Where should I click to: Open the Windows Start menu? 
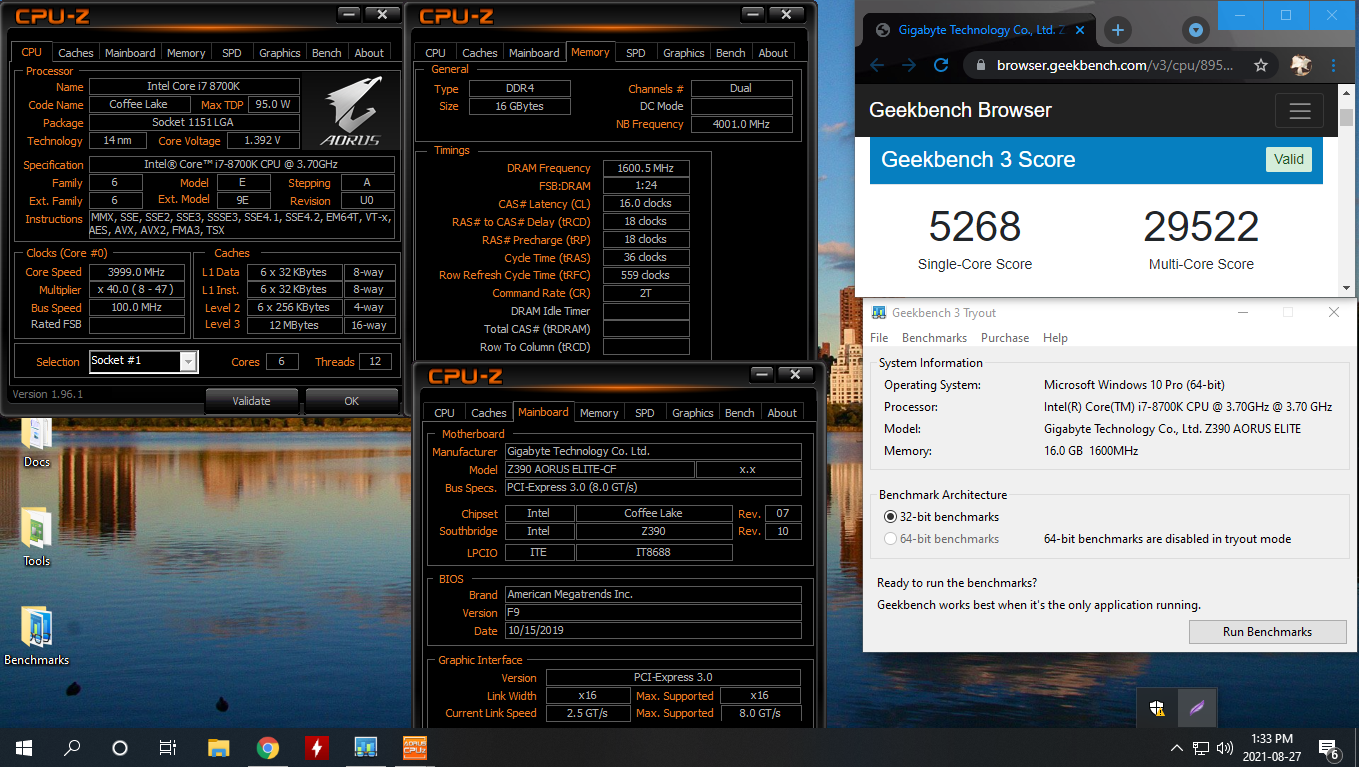pos(24,747)
